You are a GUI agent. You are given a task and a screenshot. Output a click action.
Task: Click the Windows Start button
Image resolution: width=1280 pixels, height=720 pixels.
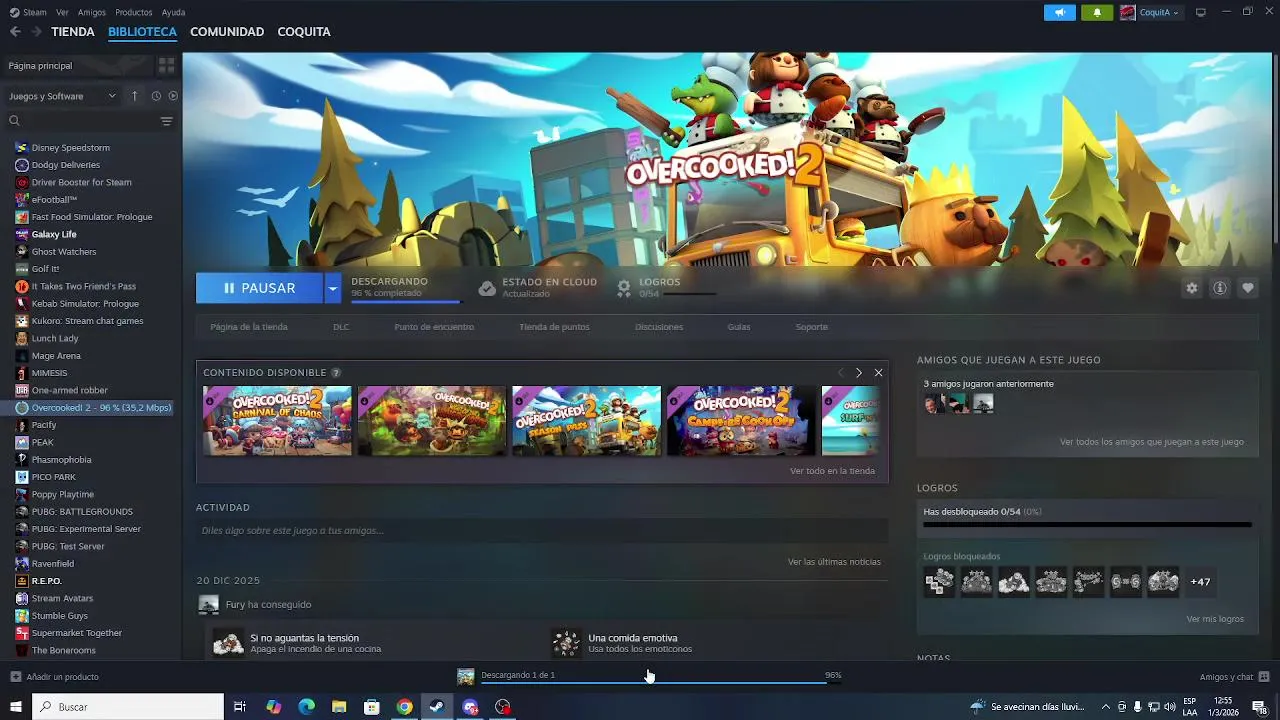pyautogui.click(x=15, y=707)
